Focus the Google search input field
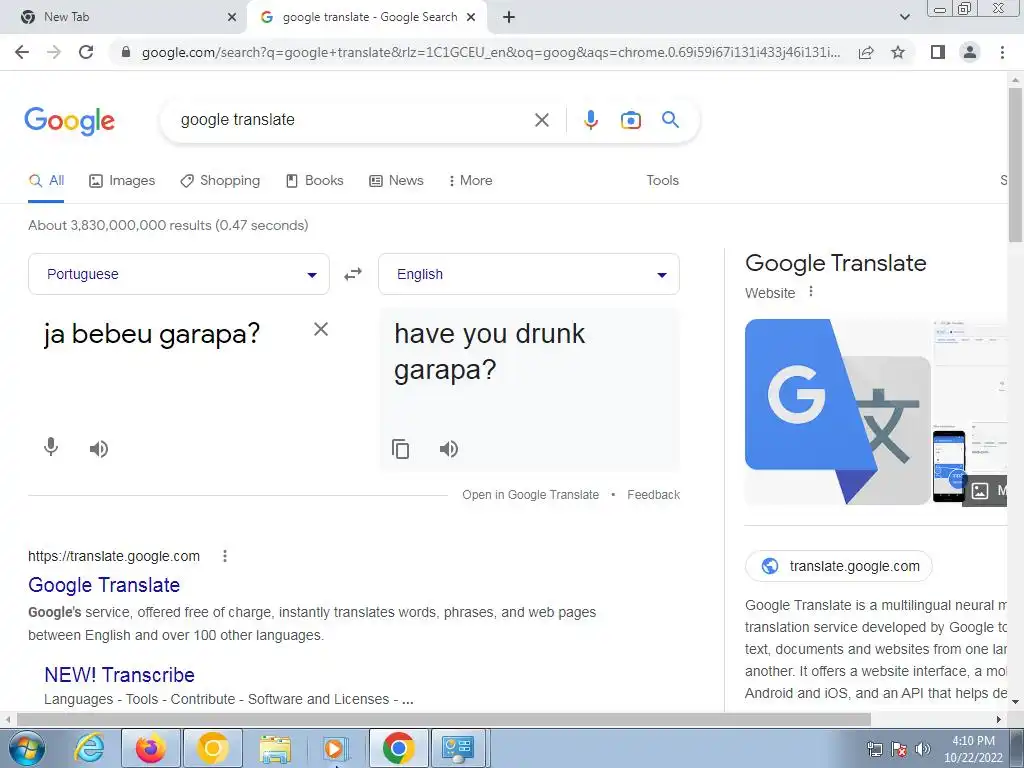The height and width of the screenshot is (768, 1024). [353, 120]
